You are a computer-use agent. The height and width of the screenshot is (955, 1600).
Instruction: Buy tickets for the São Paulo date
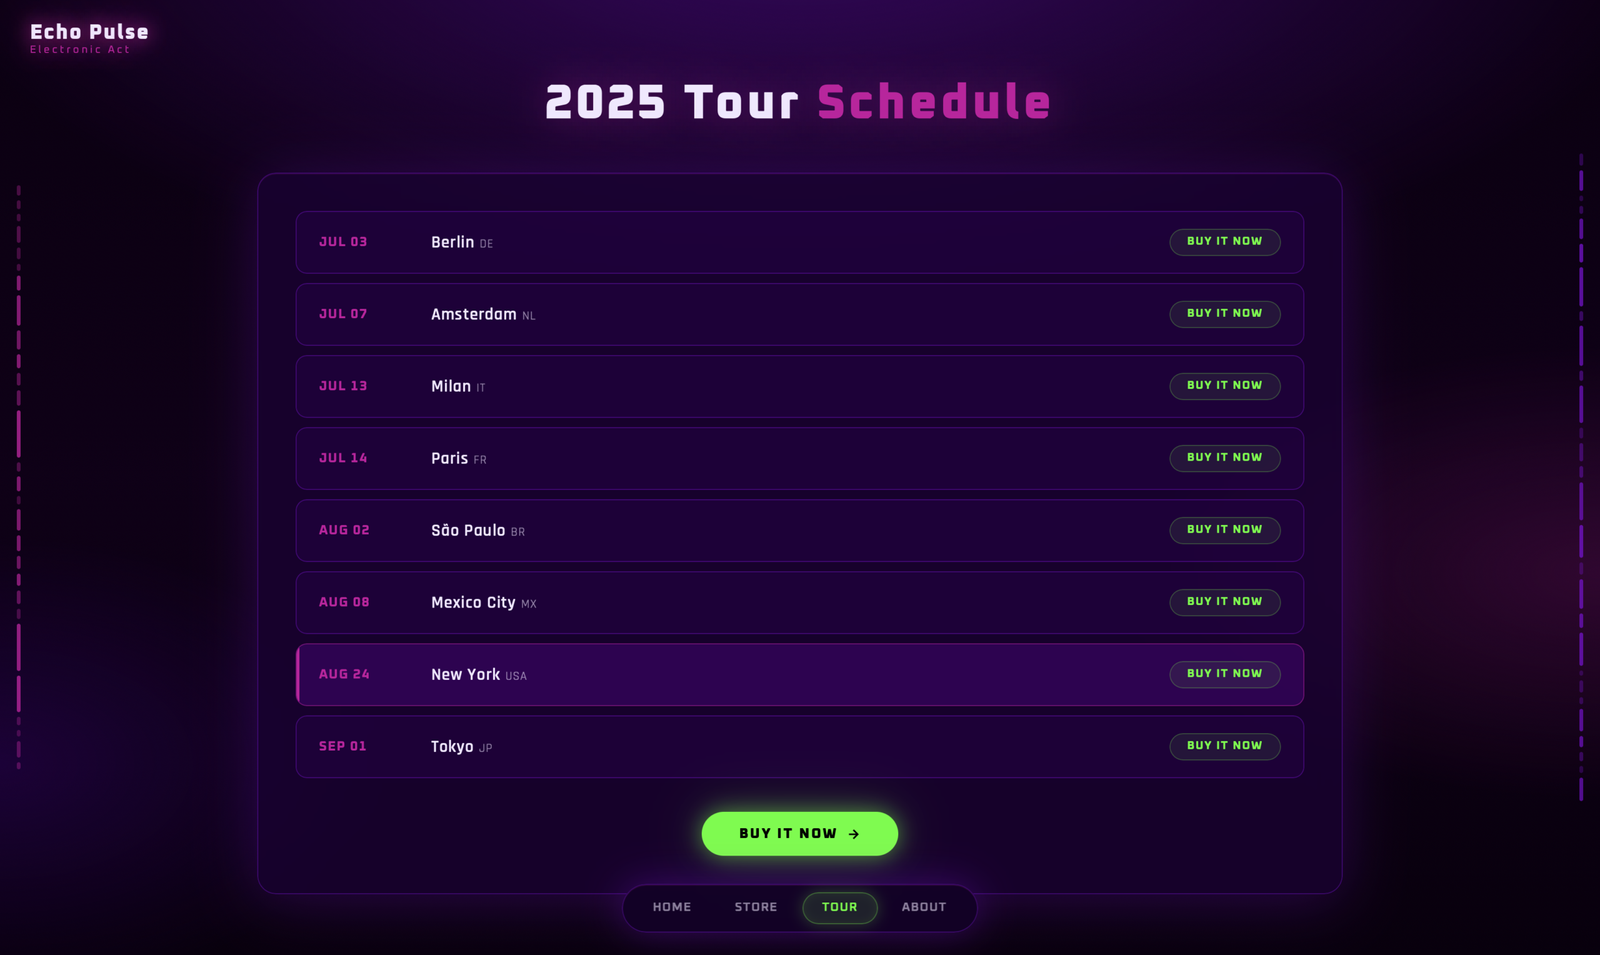click(x=1224, y=530)
